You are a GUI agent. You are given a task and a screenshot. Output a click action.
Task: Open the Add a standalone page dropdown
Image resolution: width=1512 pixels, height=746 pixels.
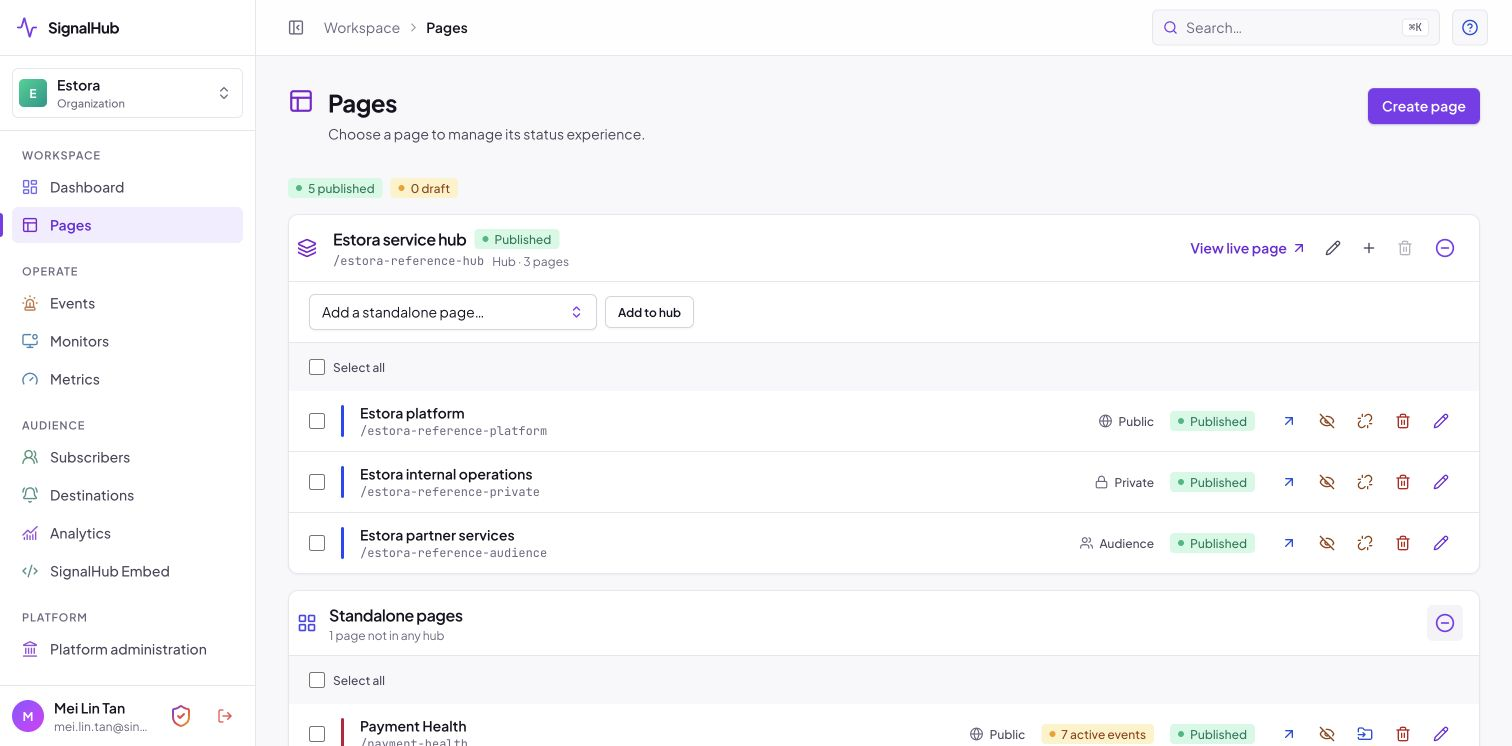(453, 312)
